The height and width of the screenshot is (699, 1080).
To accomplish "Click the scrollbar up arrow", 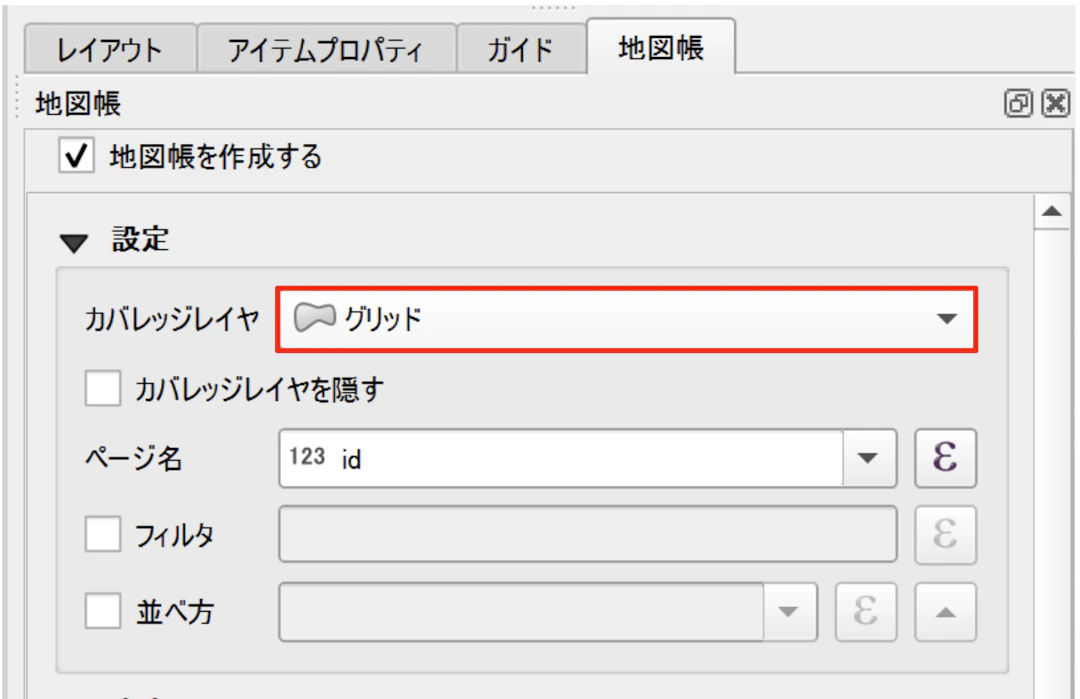I will 1051,212.
